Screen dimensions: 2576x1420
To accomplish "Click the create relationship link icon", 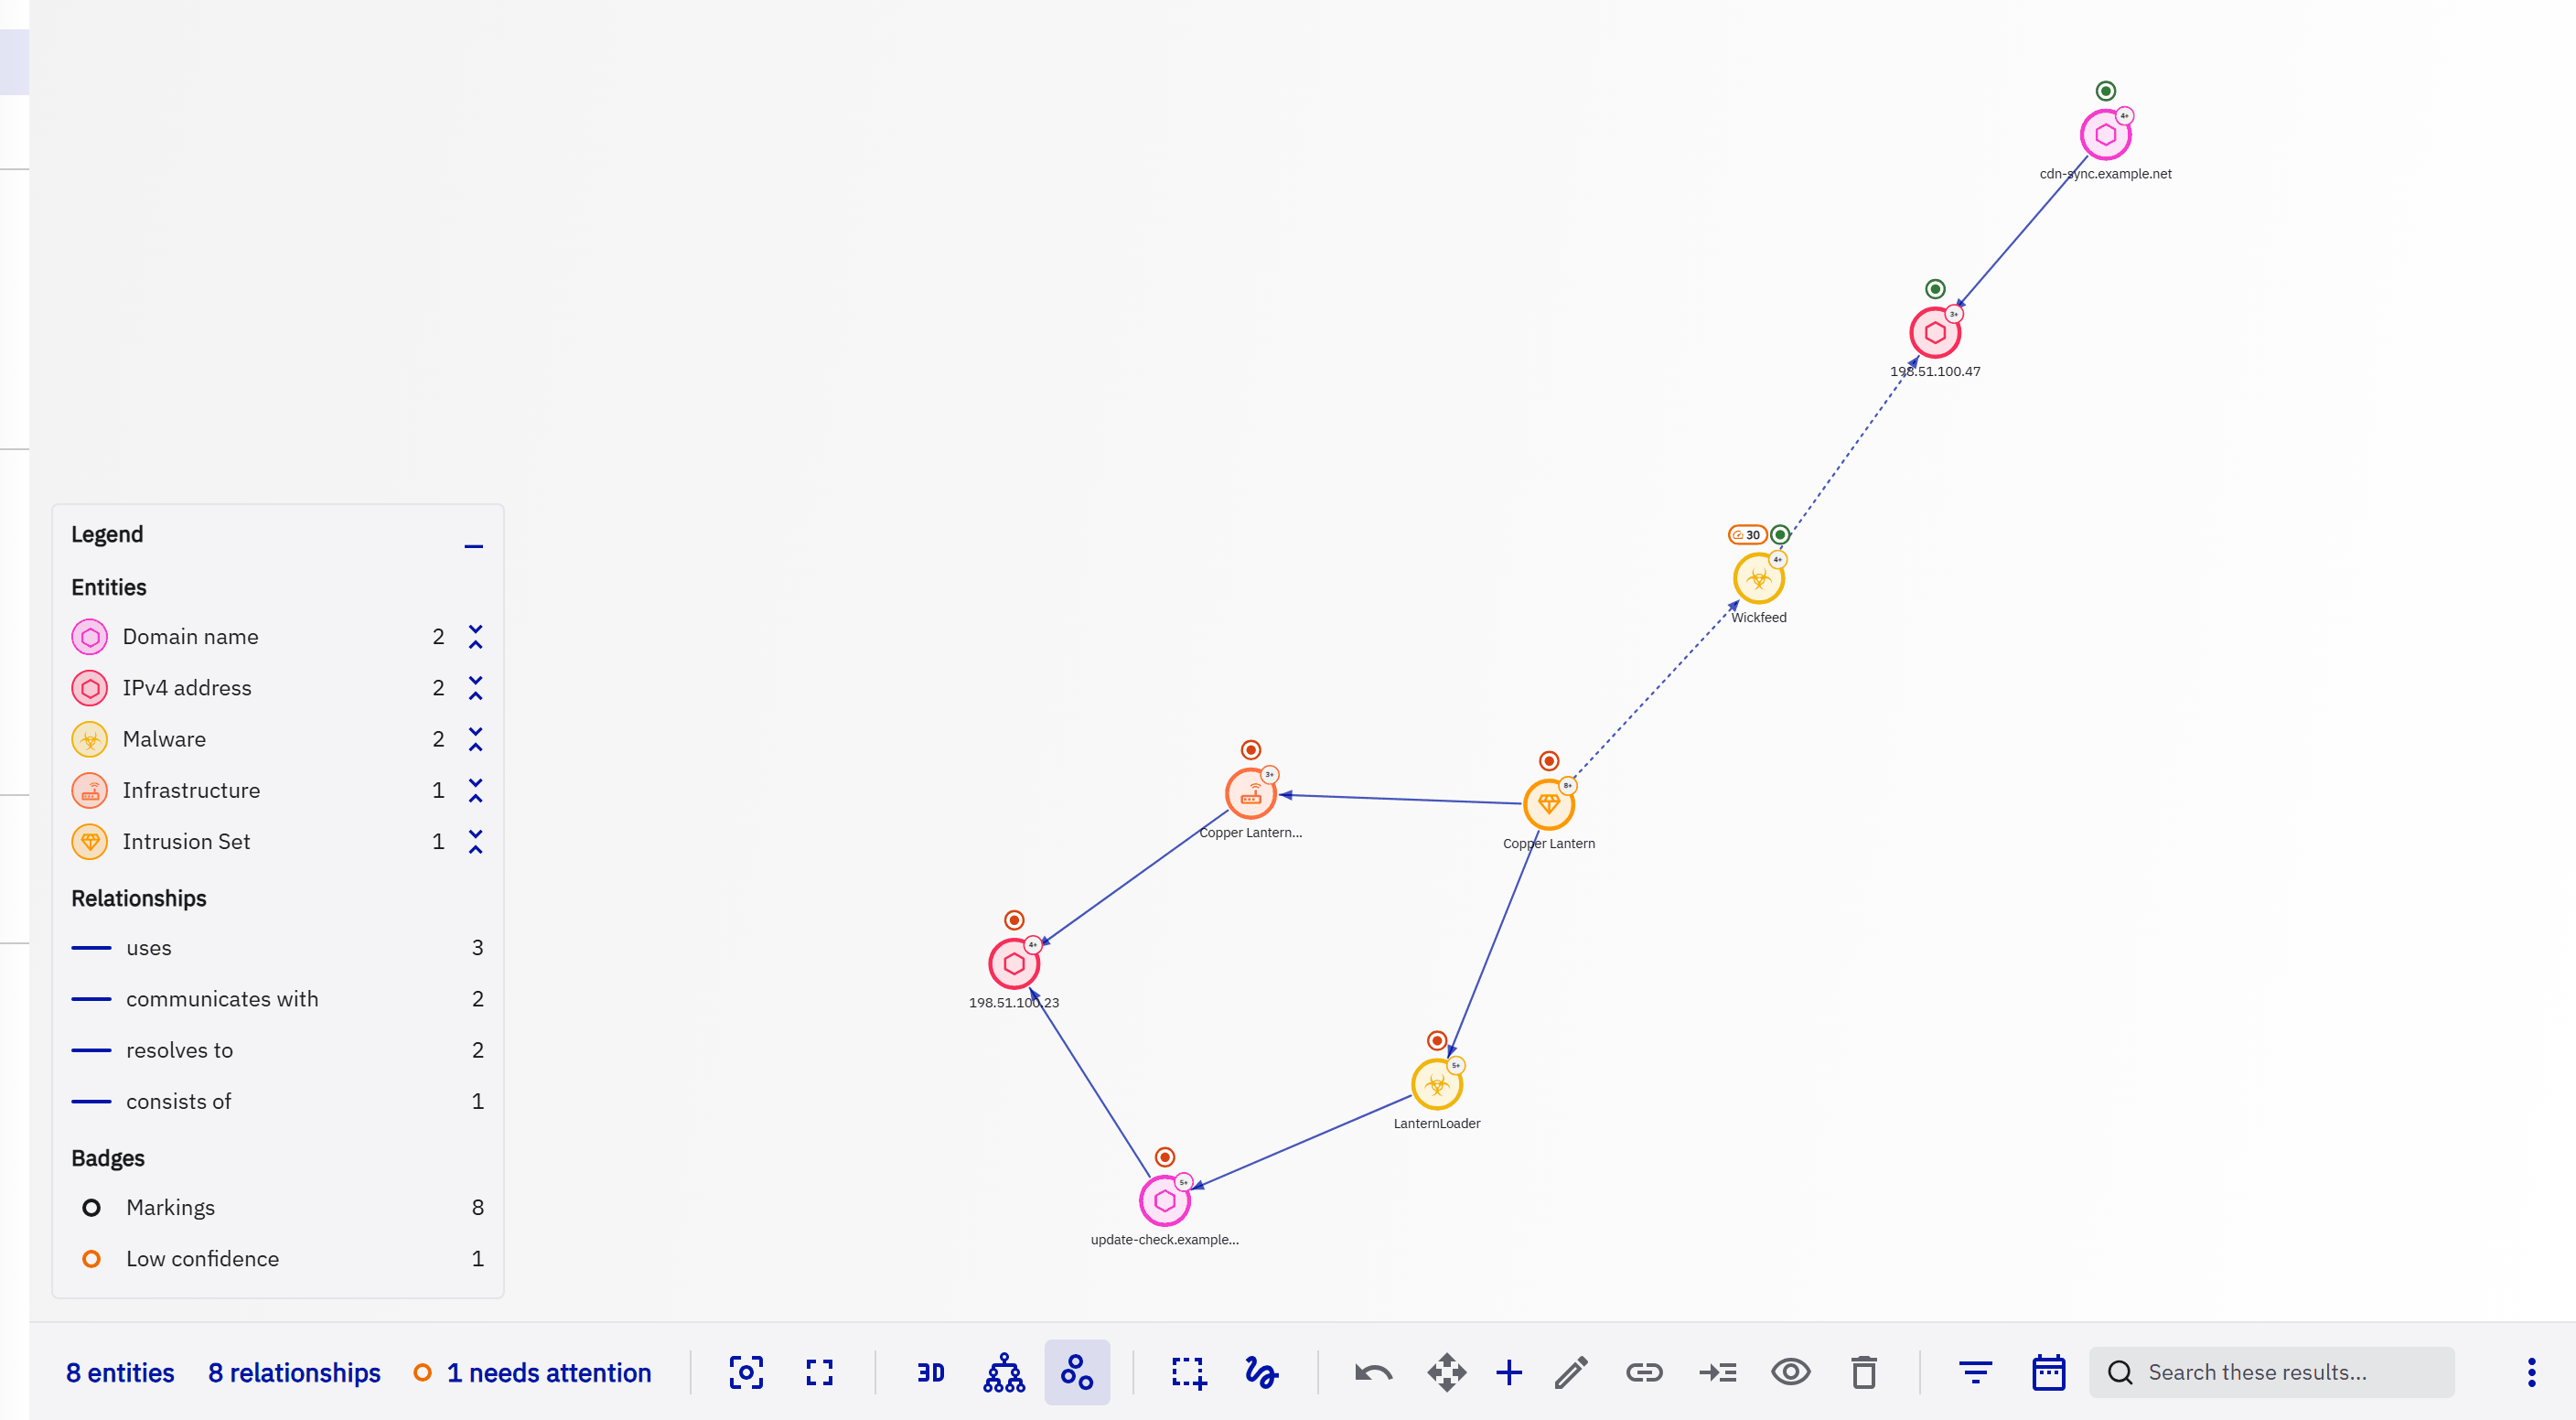I will pyautogui.click(x=1643, y=1372).
